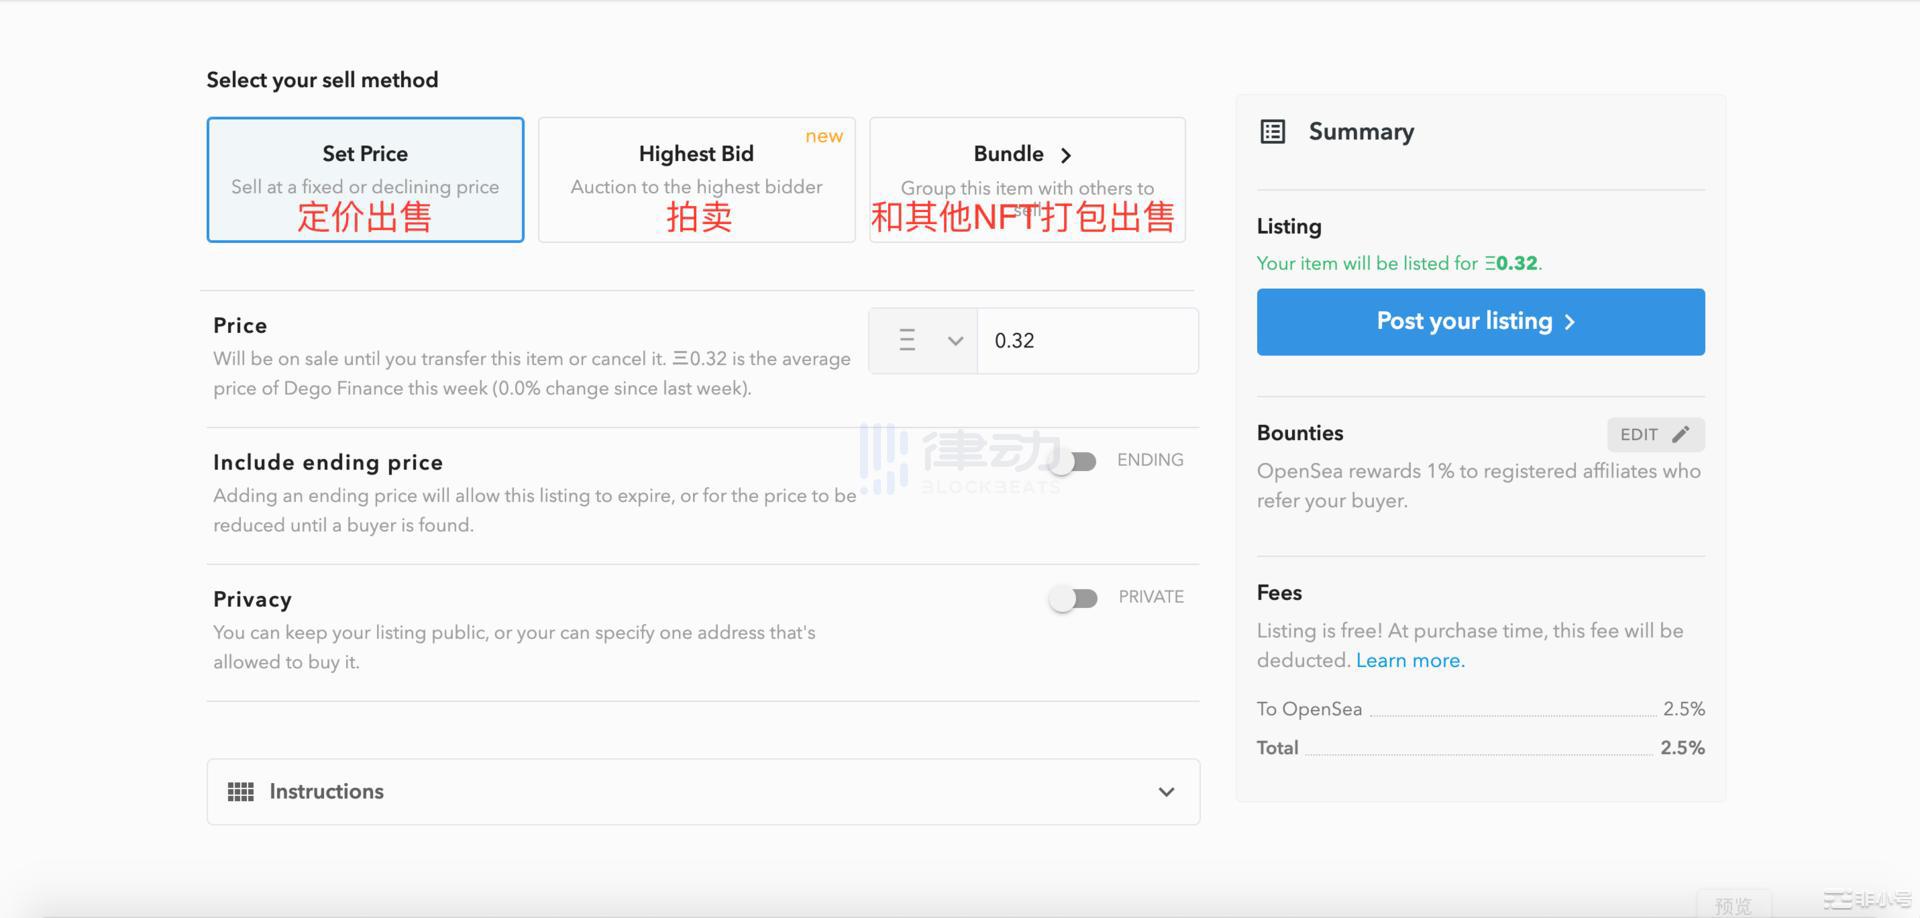
Task: Click the Instructions grid icon
Action: [240, 792]
